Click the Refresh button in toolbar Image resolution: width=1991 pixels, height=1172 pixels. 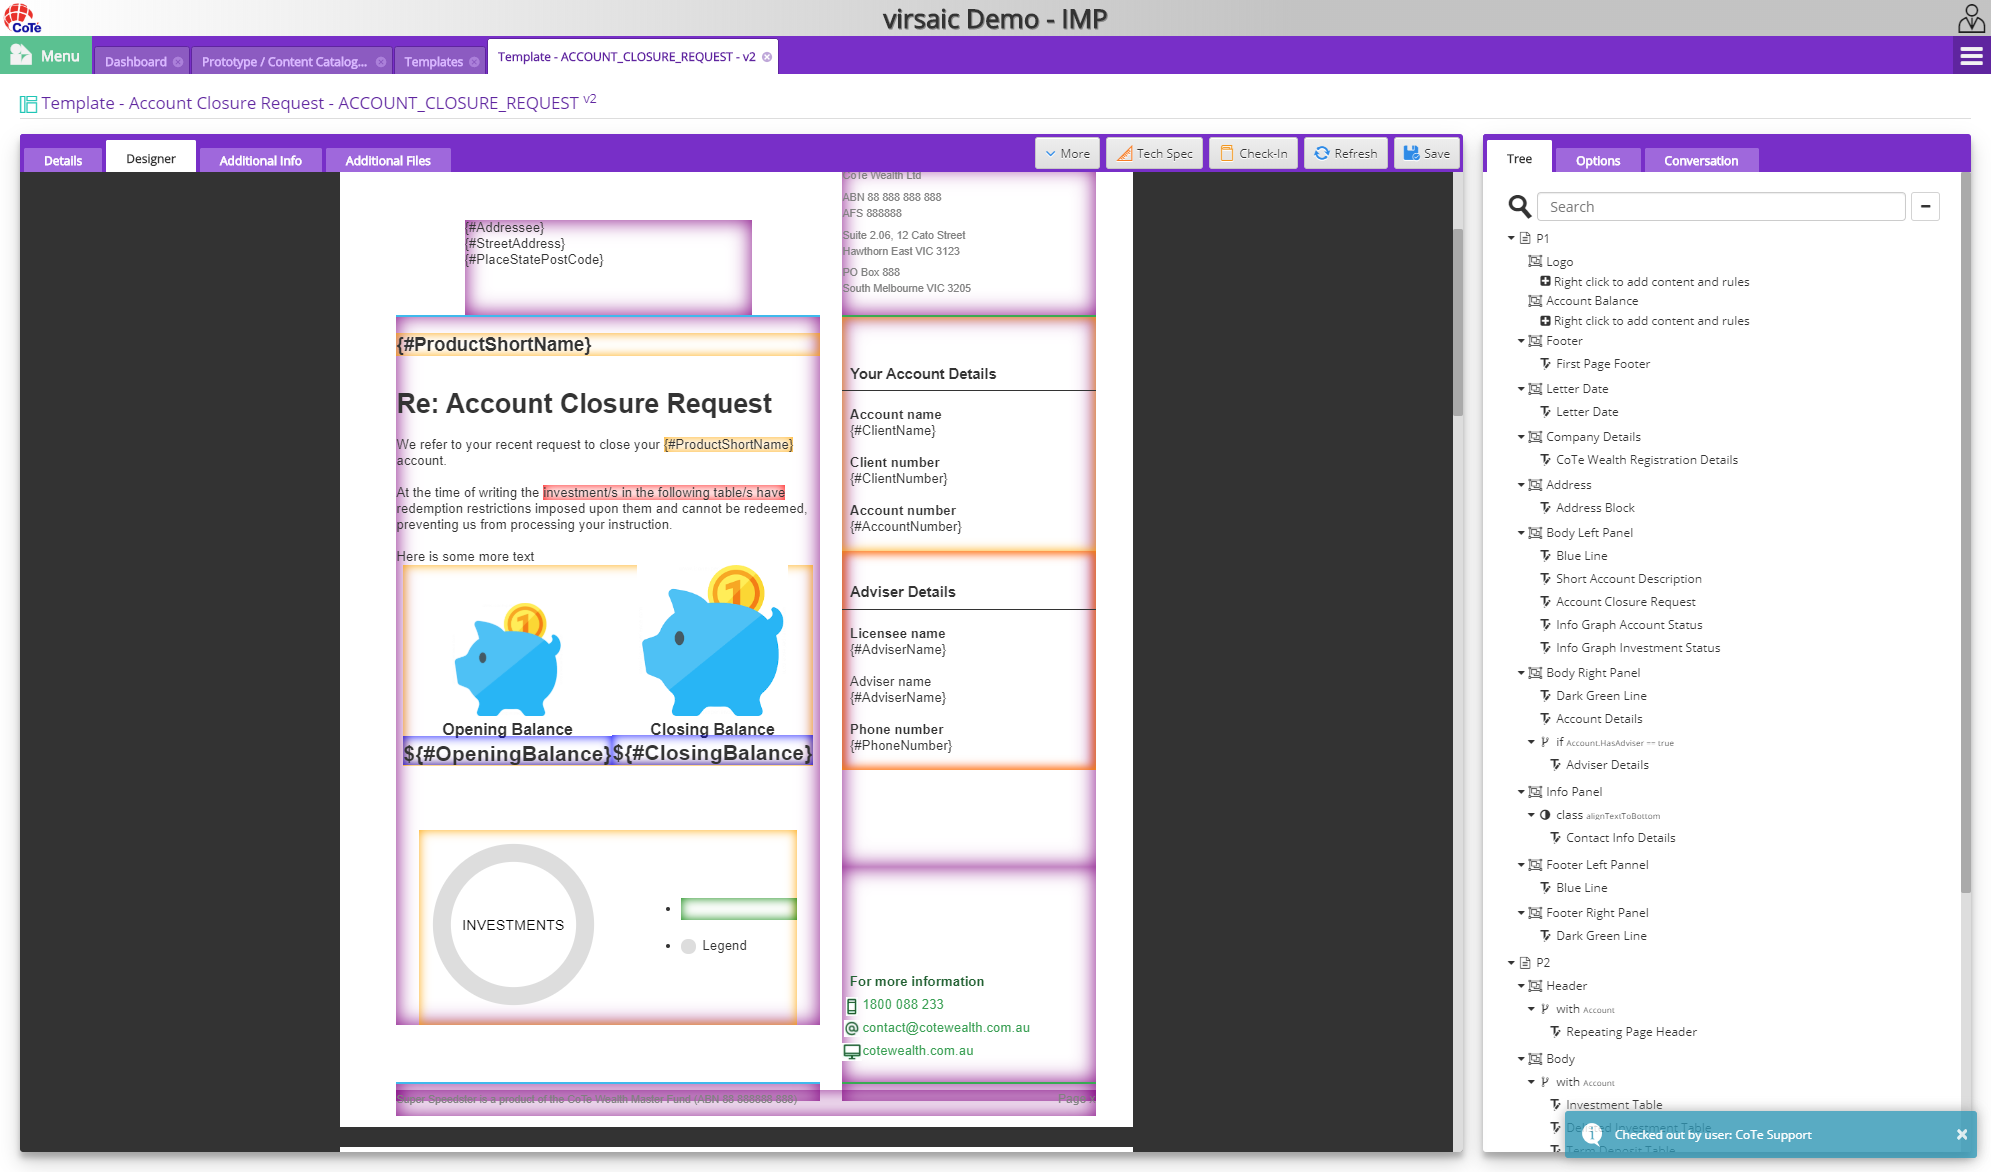[1346, 152]
